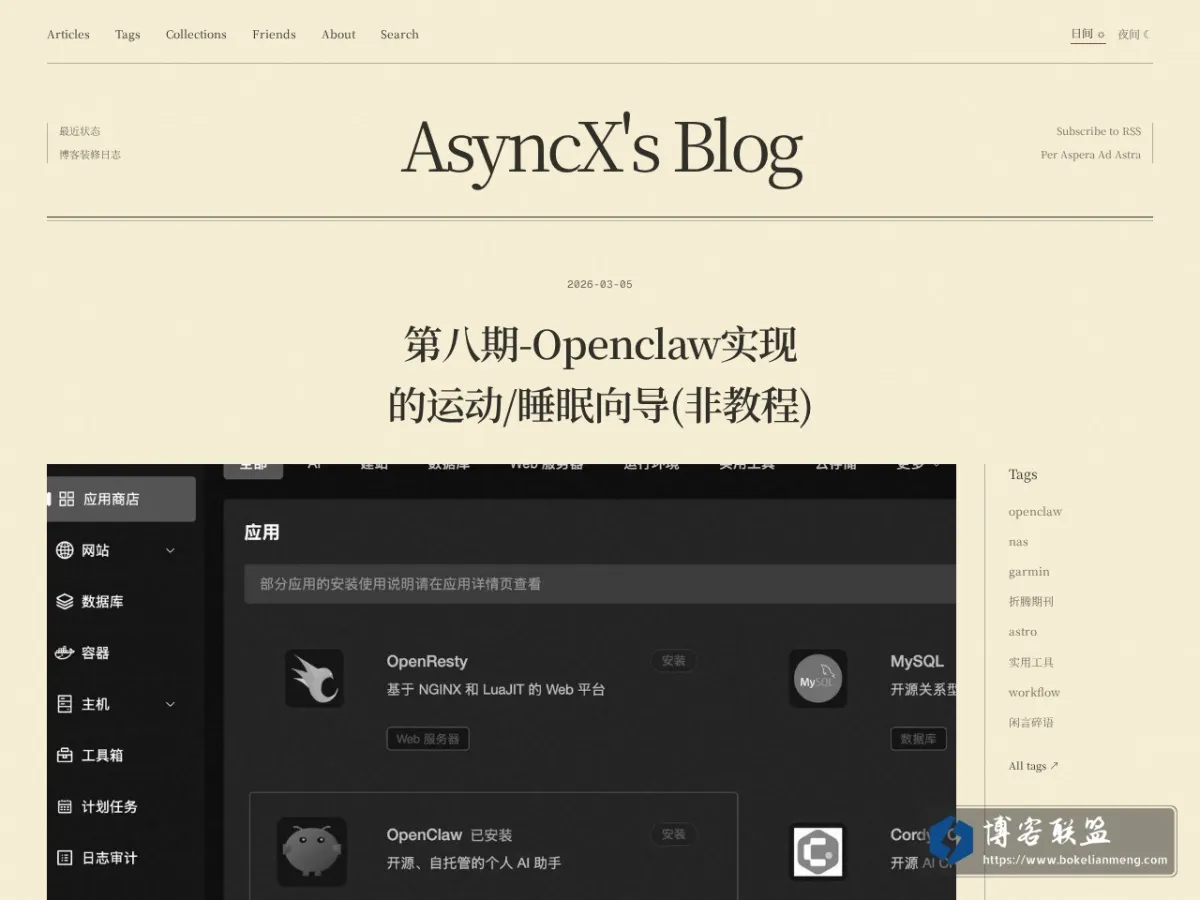Open the About page
Viewport: 1200px width, 900px height.
click(339, 34)
